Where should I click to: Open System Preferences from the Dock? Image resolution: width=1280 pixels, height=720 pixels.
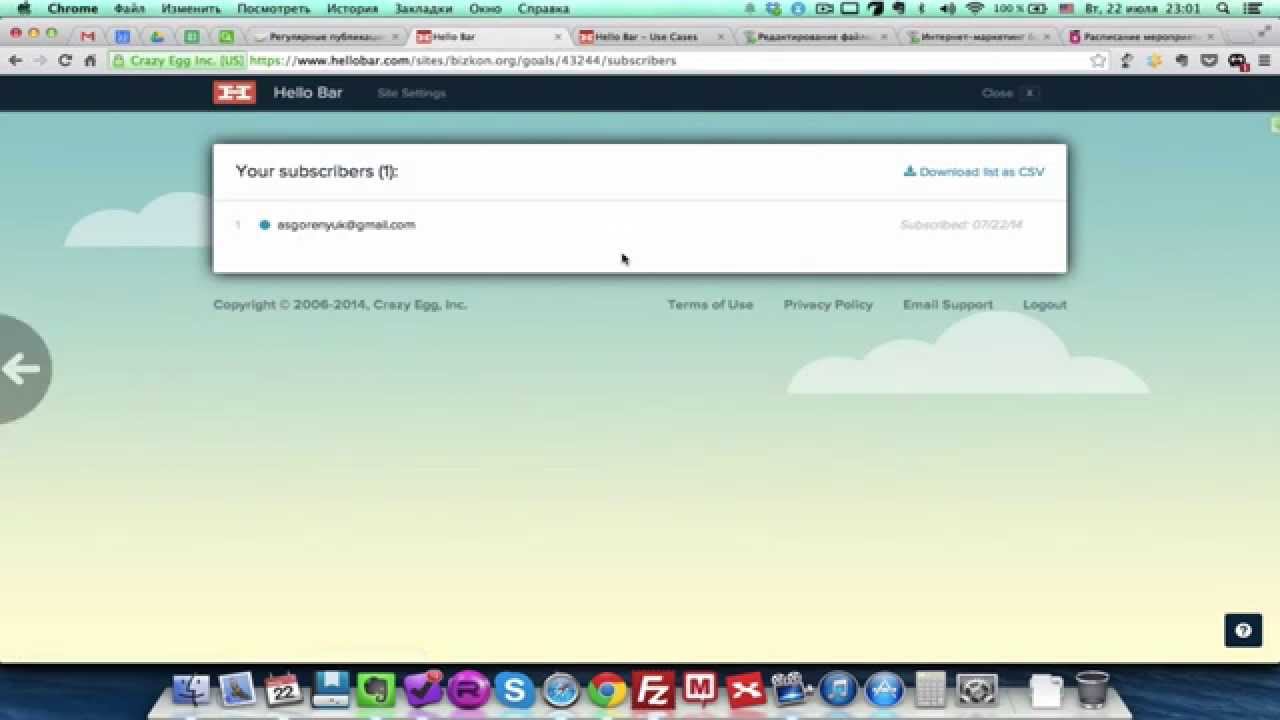pyautogui.click(x=976, y=690)
